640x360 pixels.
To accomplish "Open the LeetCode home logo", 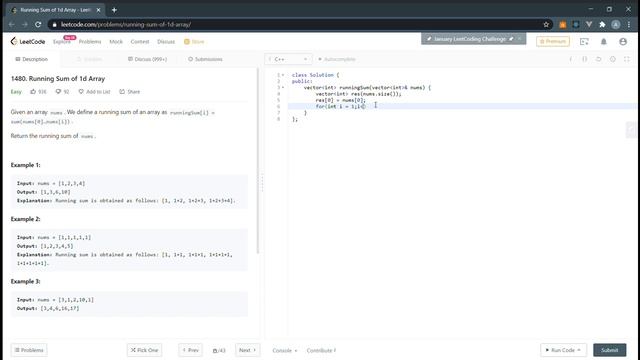I will pyautogui.click(x=28, y=41).
